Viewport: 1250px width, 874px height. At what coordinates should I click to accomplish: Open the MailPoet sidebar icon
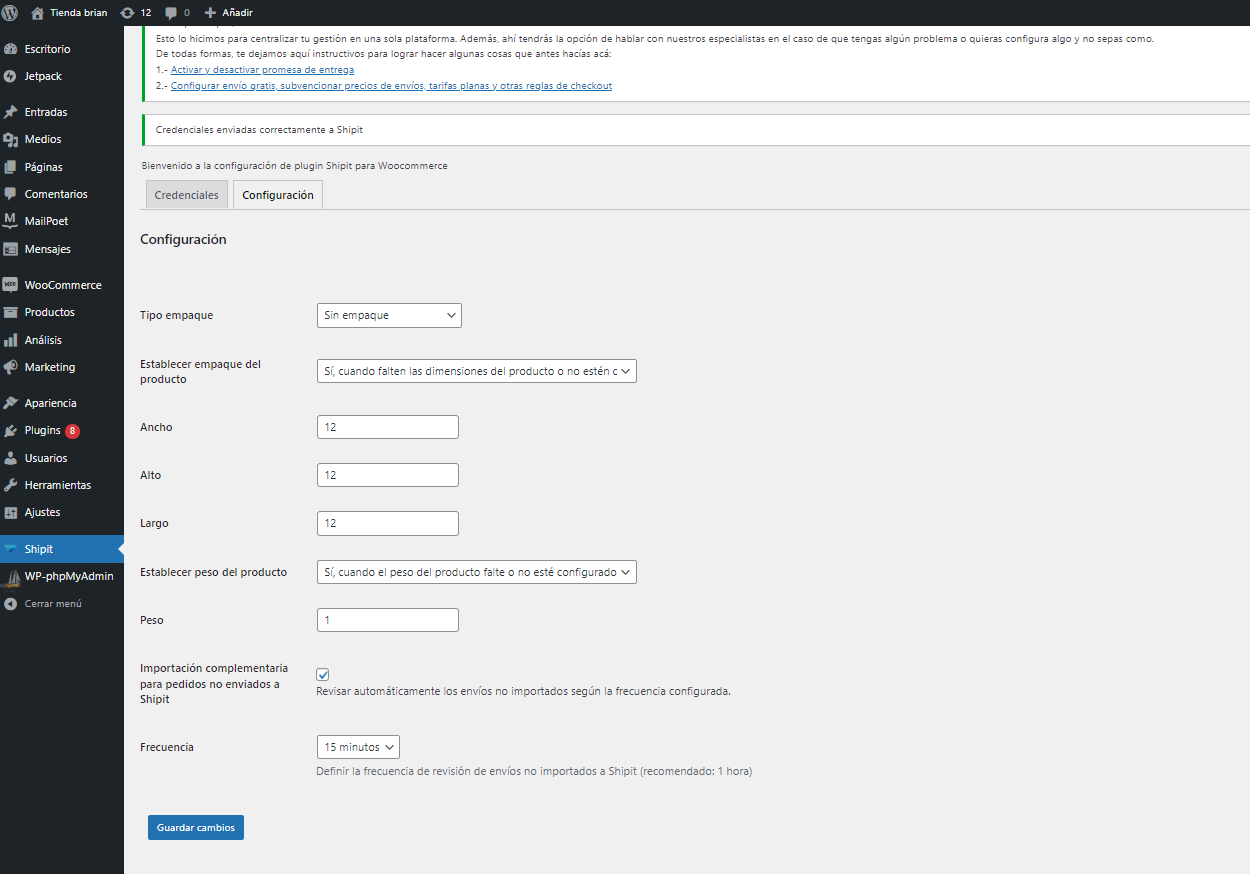click(x=11, y=221)
